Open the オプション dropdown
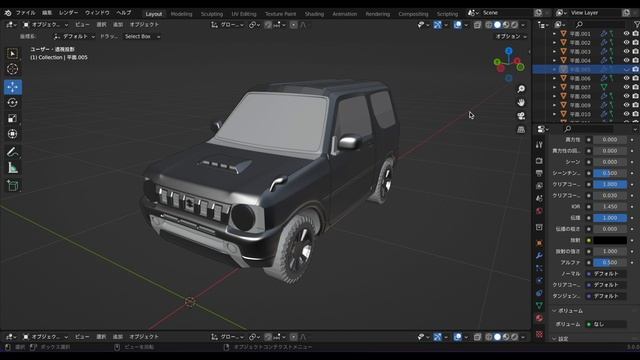 [x=511, y=36]
